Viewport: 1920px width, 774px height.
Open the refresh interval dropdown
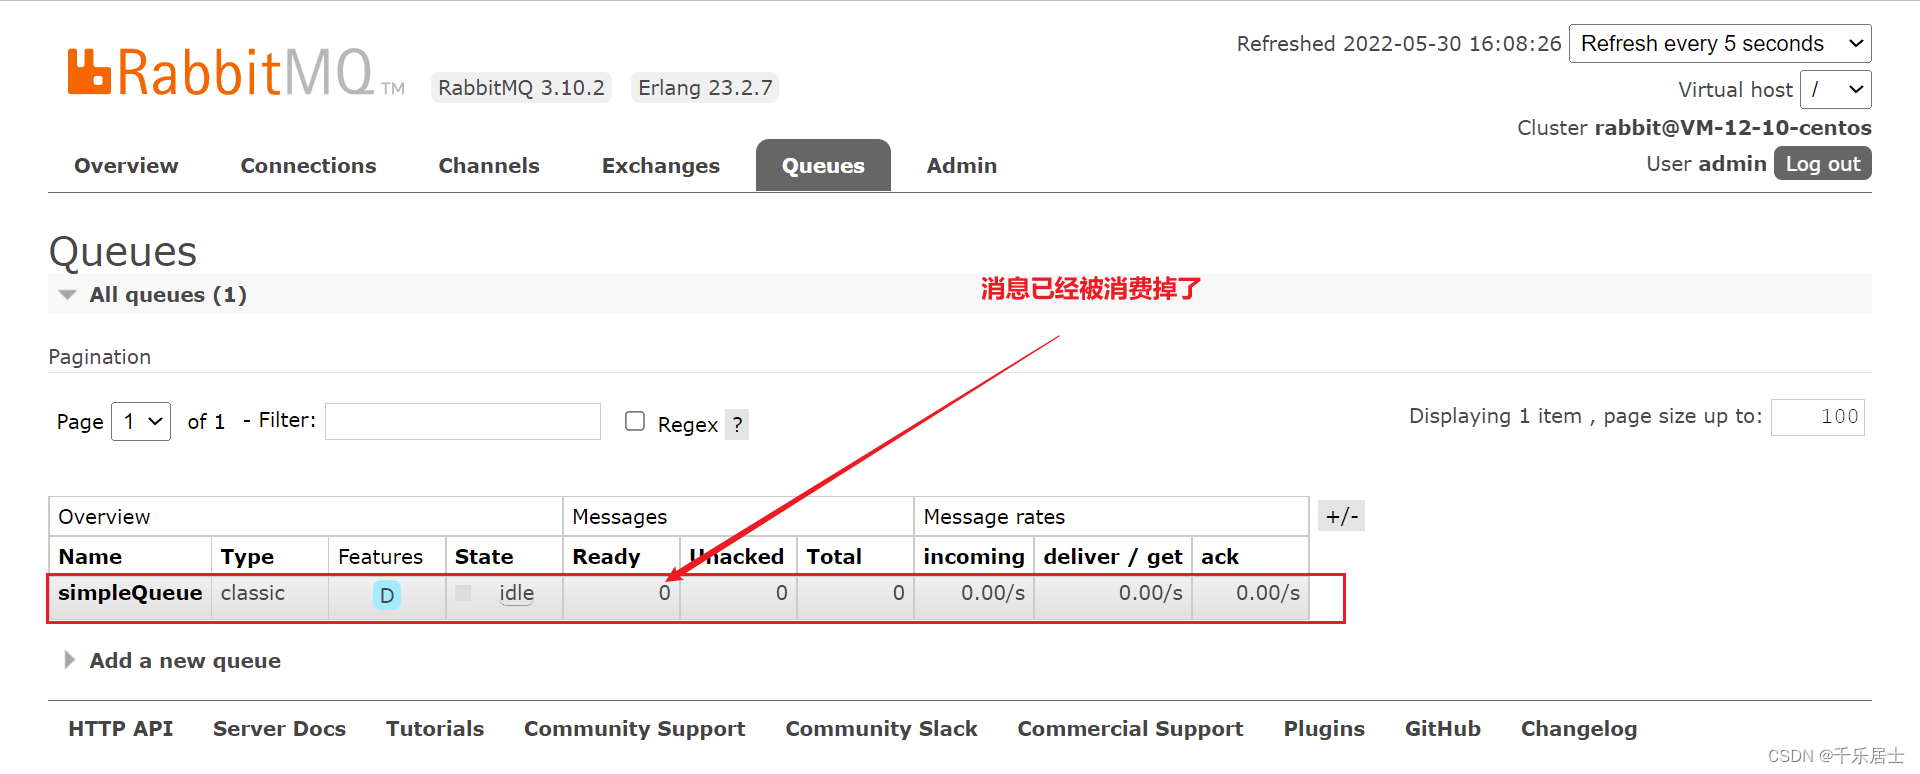click(1720, 44)
